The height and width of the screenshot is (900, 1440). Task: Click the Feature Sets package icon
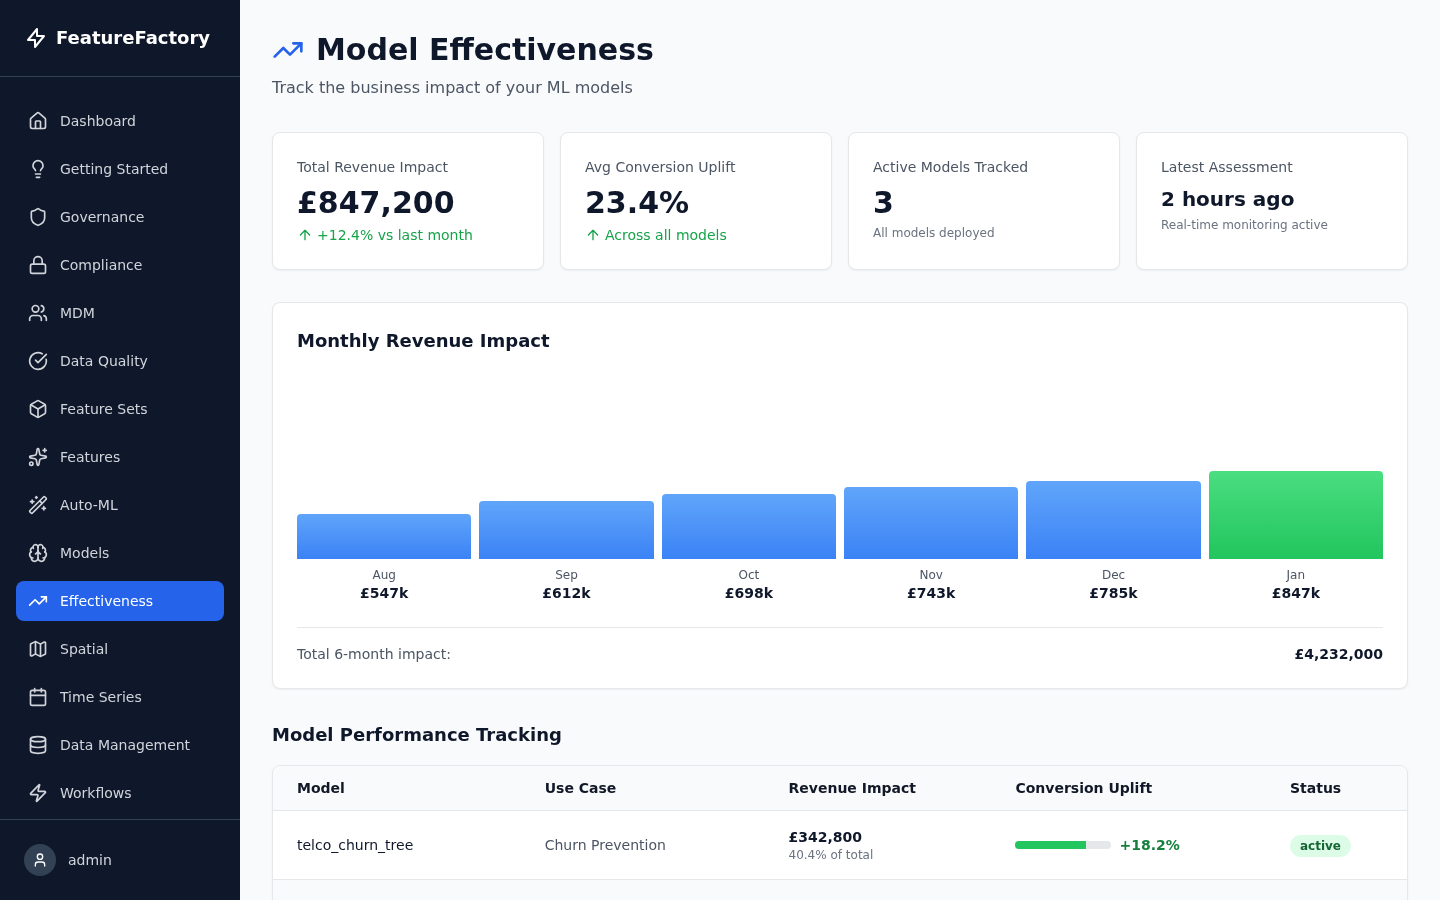(x=38, y=408)
